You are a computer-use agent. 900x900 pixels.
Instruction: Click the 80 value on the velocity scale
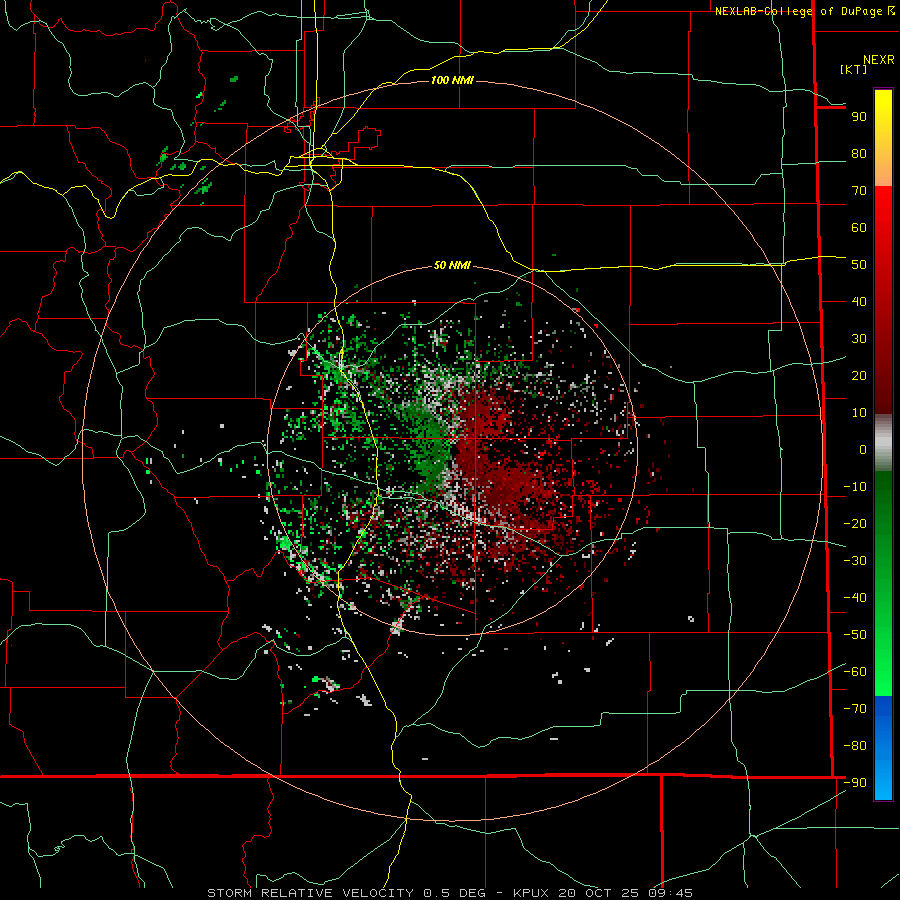click(859, 153)
